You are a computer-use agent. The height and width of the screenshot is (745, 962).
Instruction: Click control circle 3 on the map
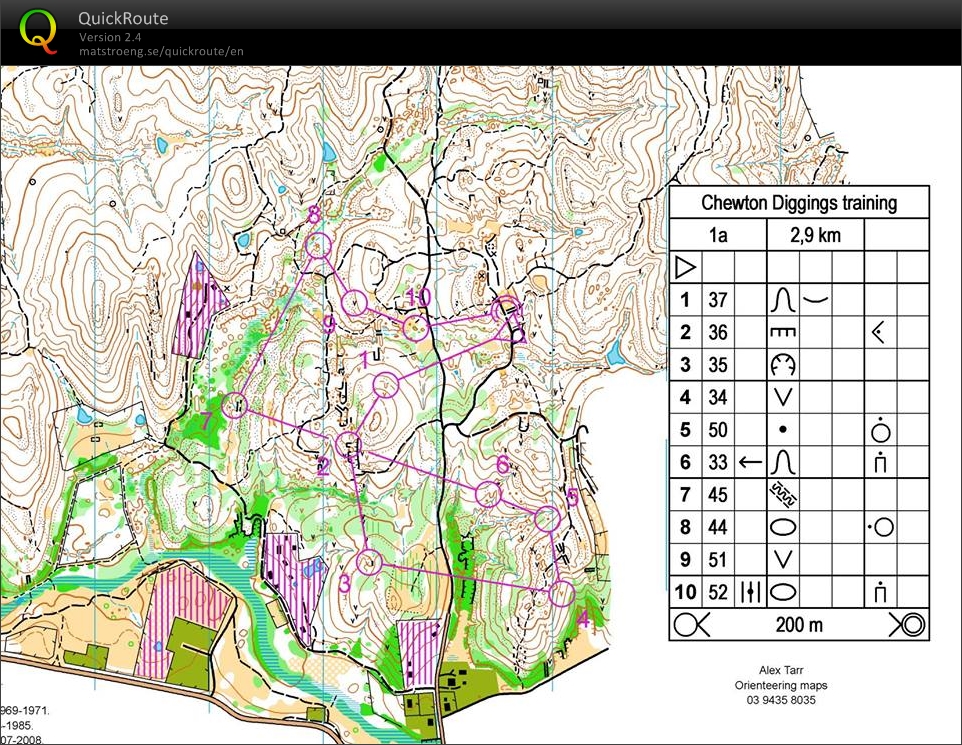point(370,563)
